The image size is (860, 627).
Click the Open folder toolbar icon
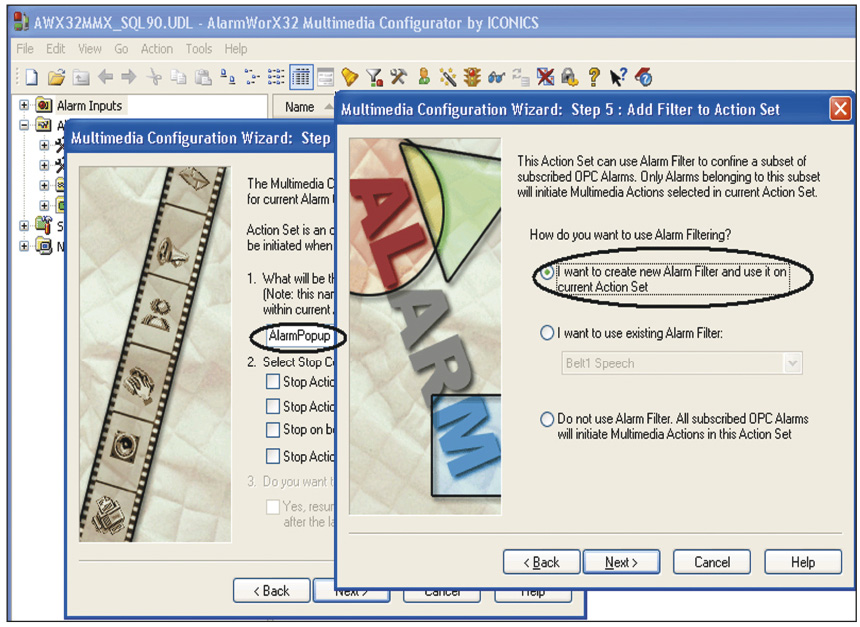[x=56, y=77]
